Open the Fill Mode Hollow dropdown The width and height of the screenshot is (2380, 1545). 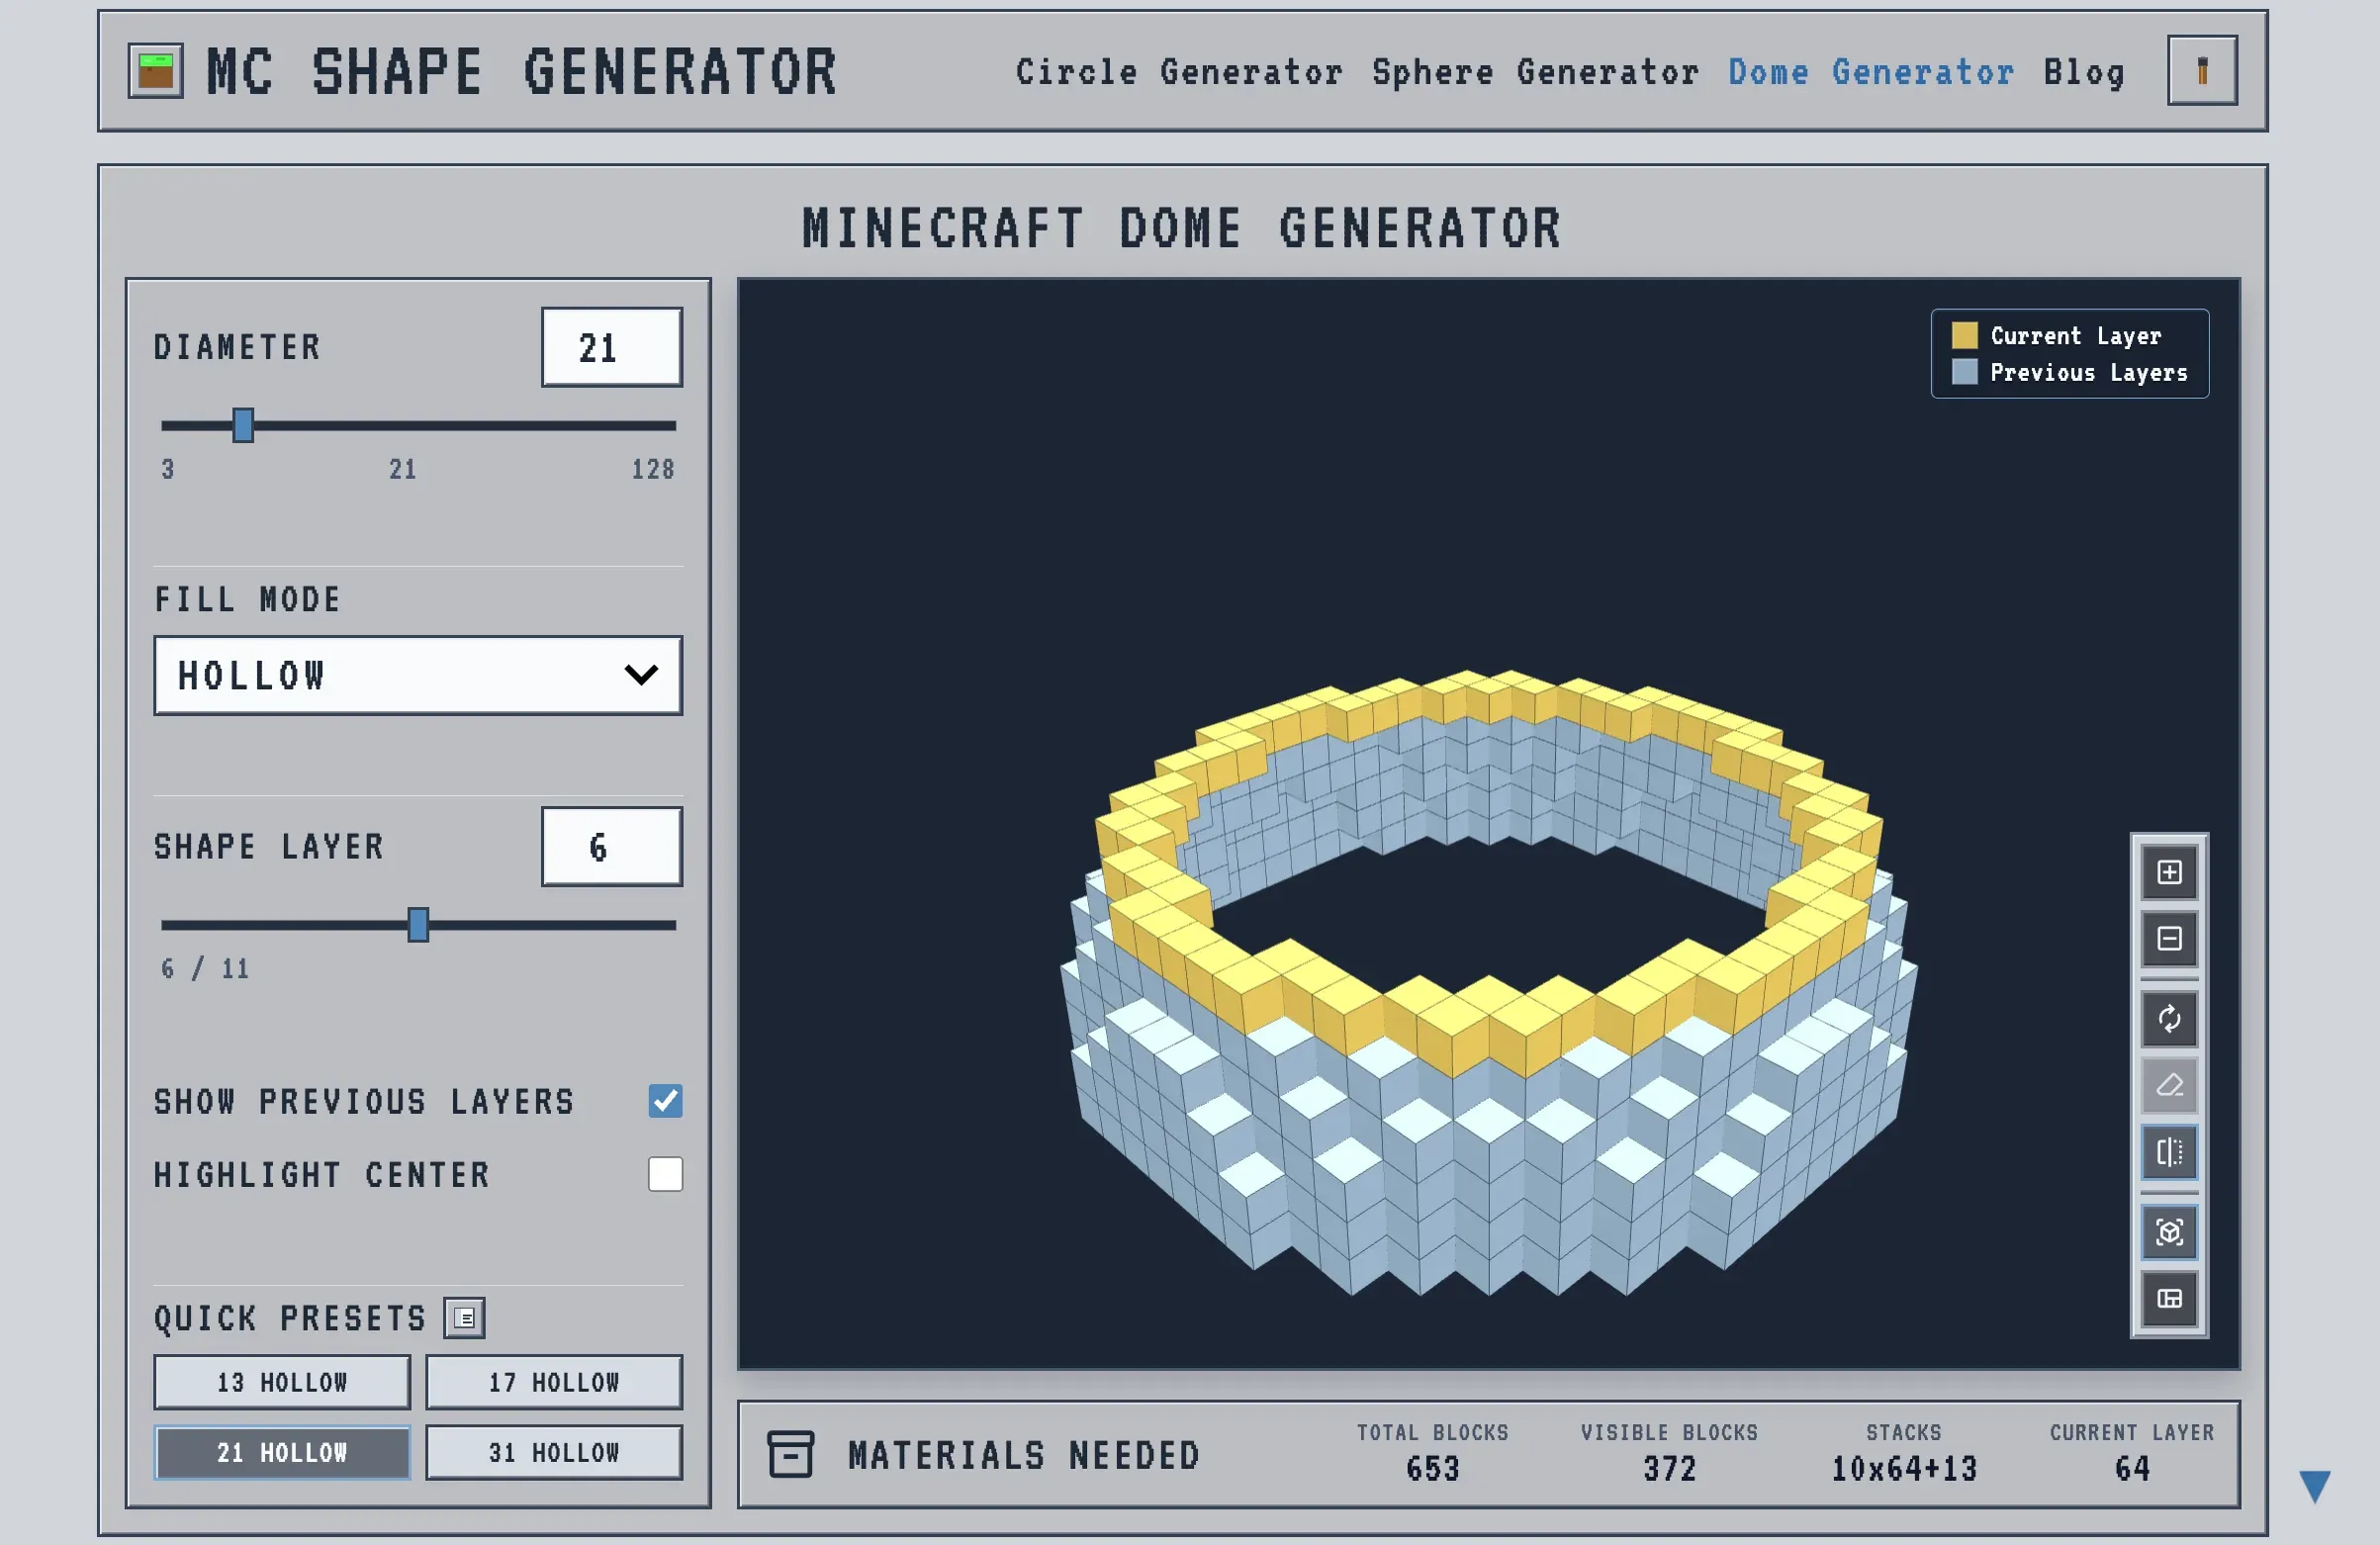[x=418, y=675]
